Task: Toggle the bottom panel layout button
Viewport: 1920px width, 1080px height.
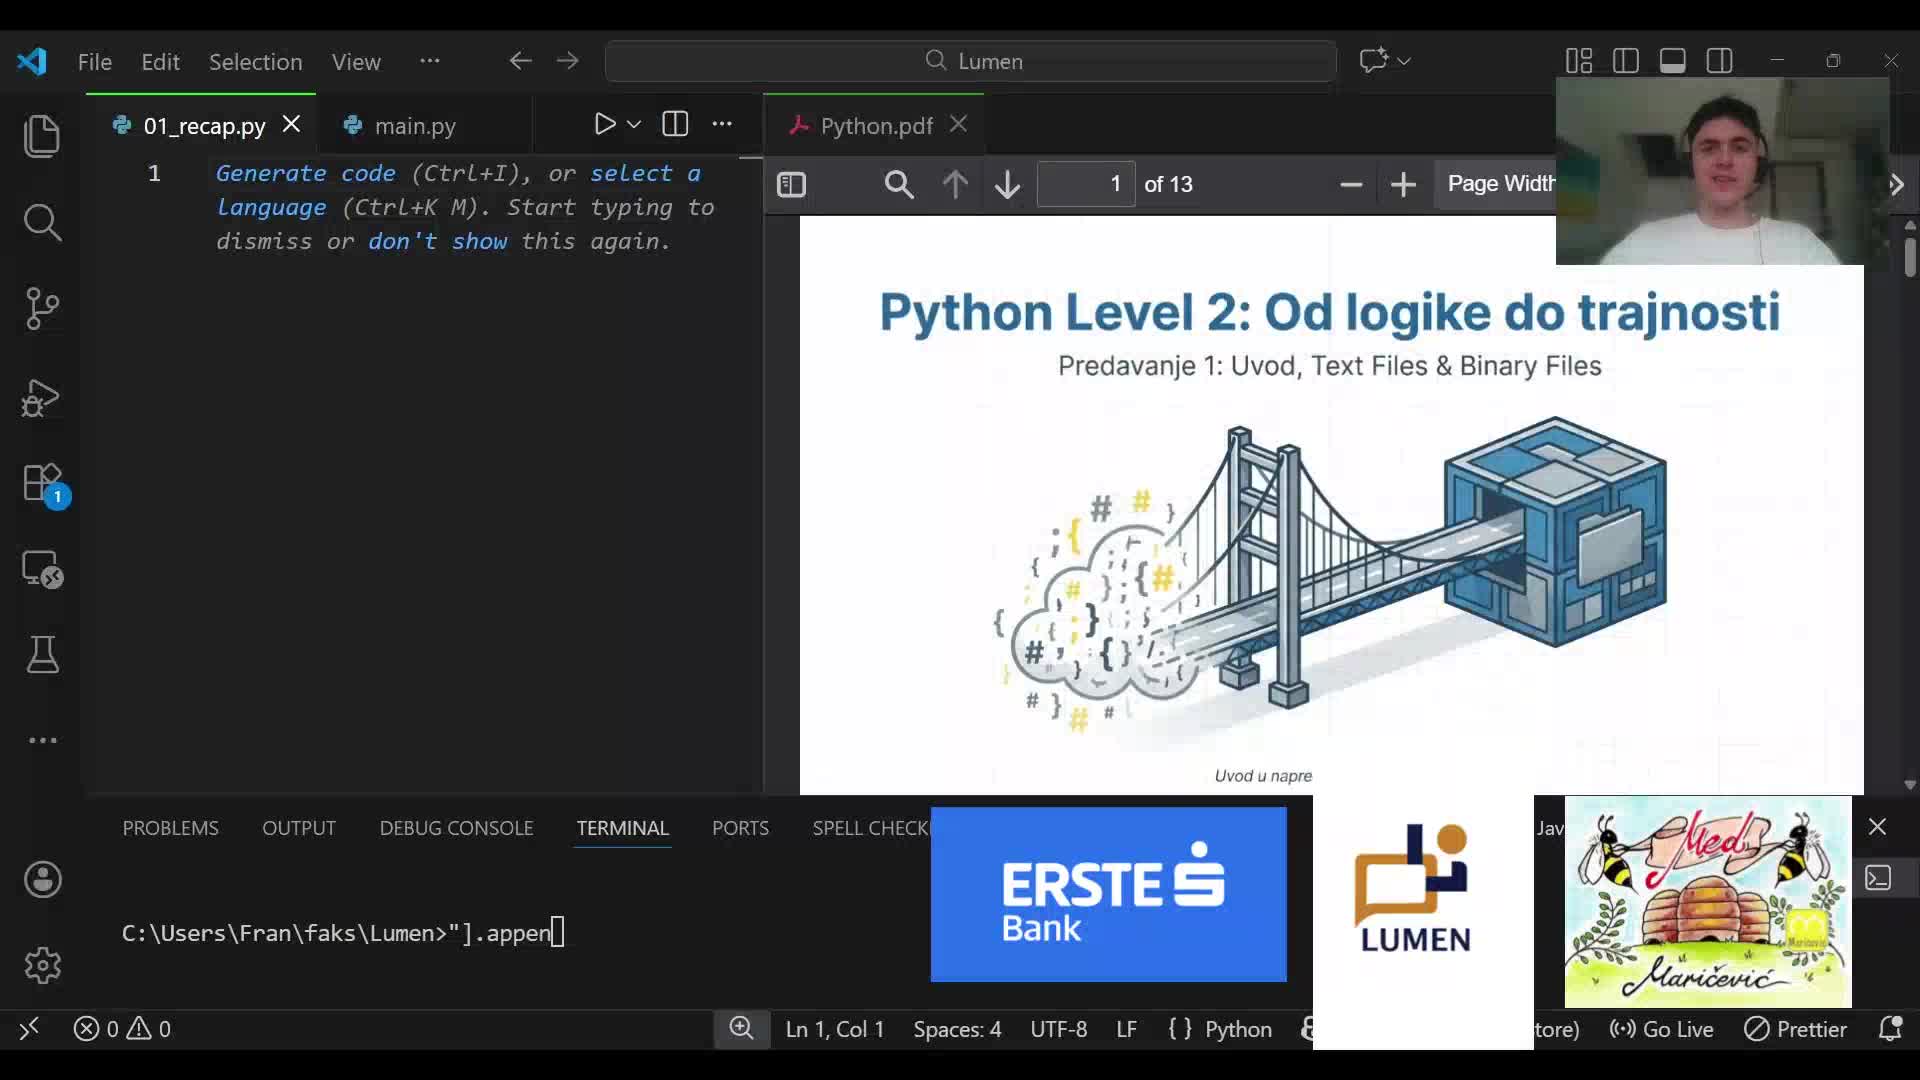Action: pyautogui.click(x=1672, y=61)
